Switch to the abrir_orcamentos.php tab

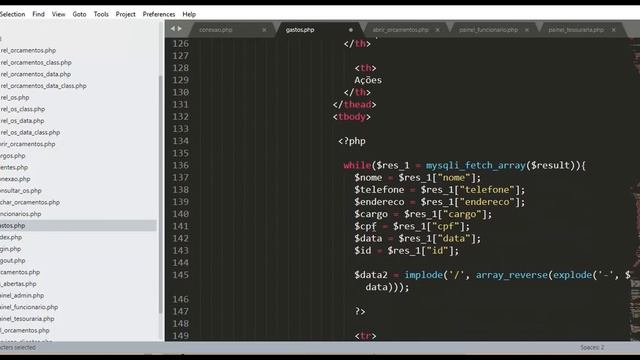tap(400, 30)
